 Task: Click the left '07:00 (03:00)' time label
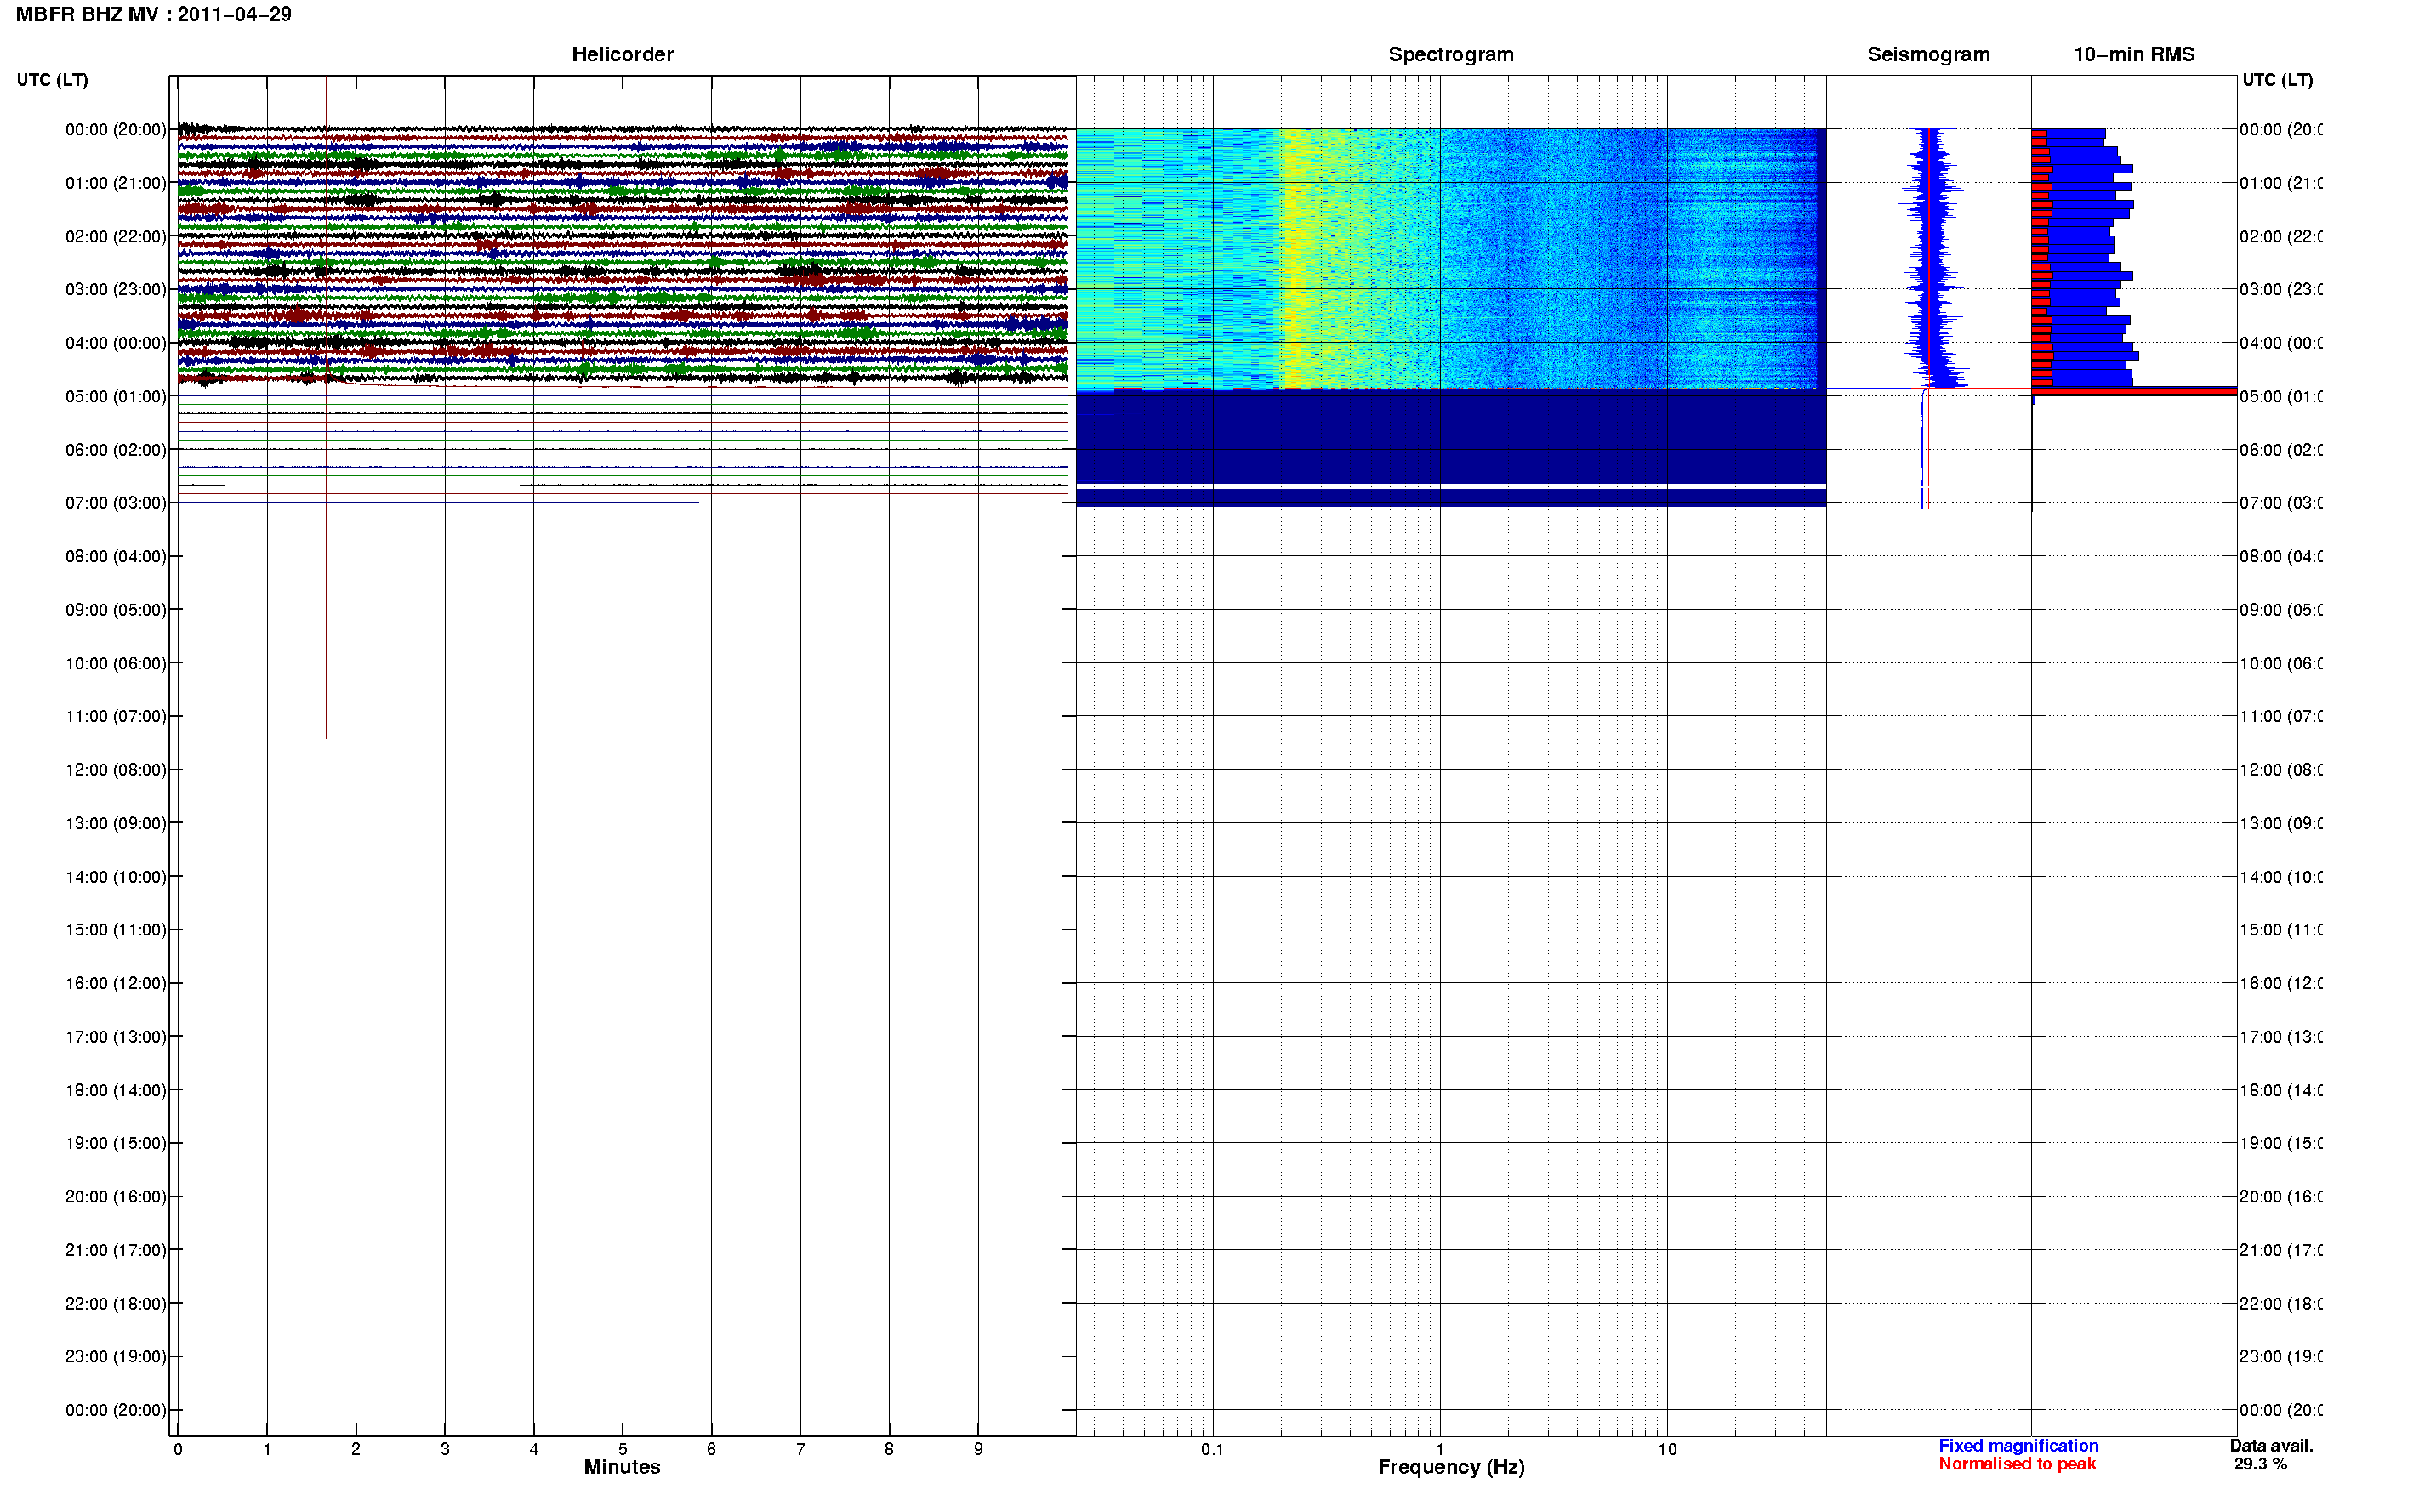[x=116, y=502]
